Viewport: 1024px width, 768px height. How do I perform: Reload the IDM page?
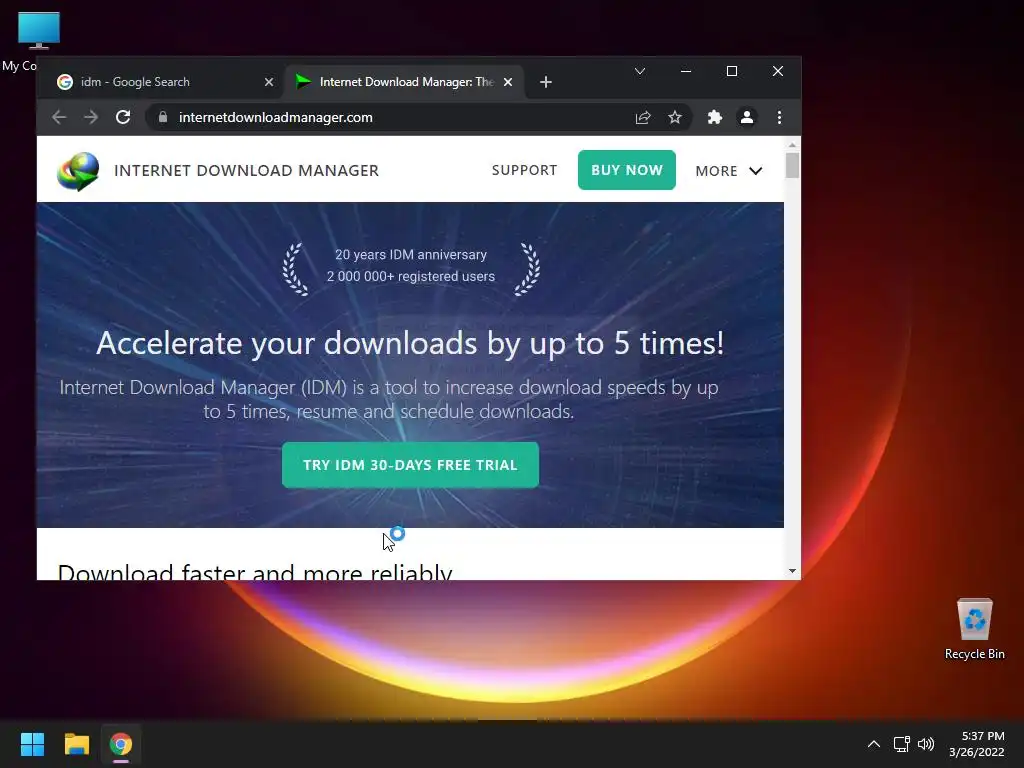point(123,118)
